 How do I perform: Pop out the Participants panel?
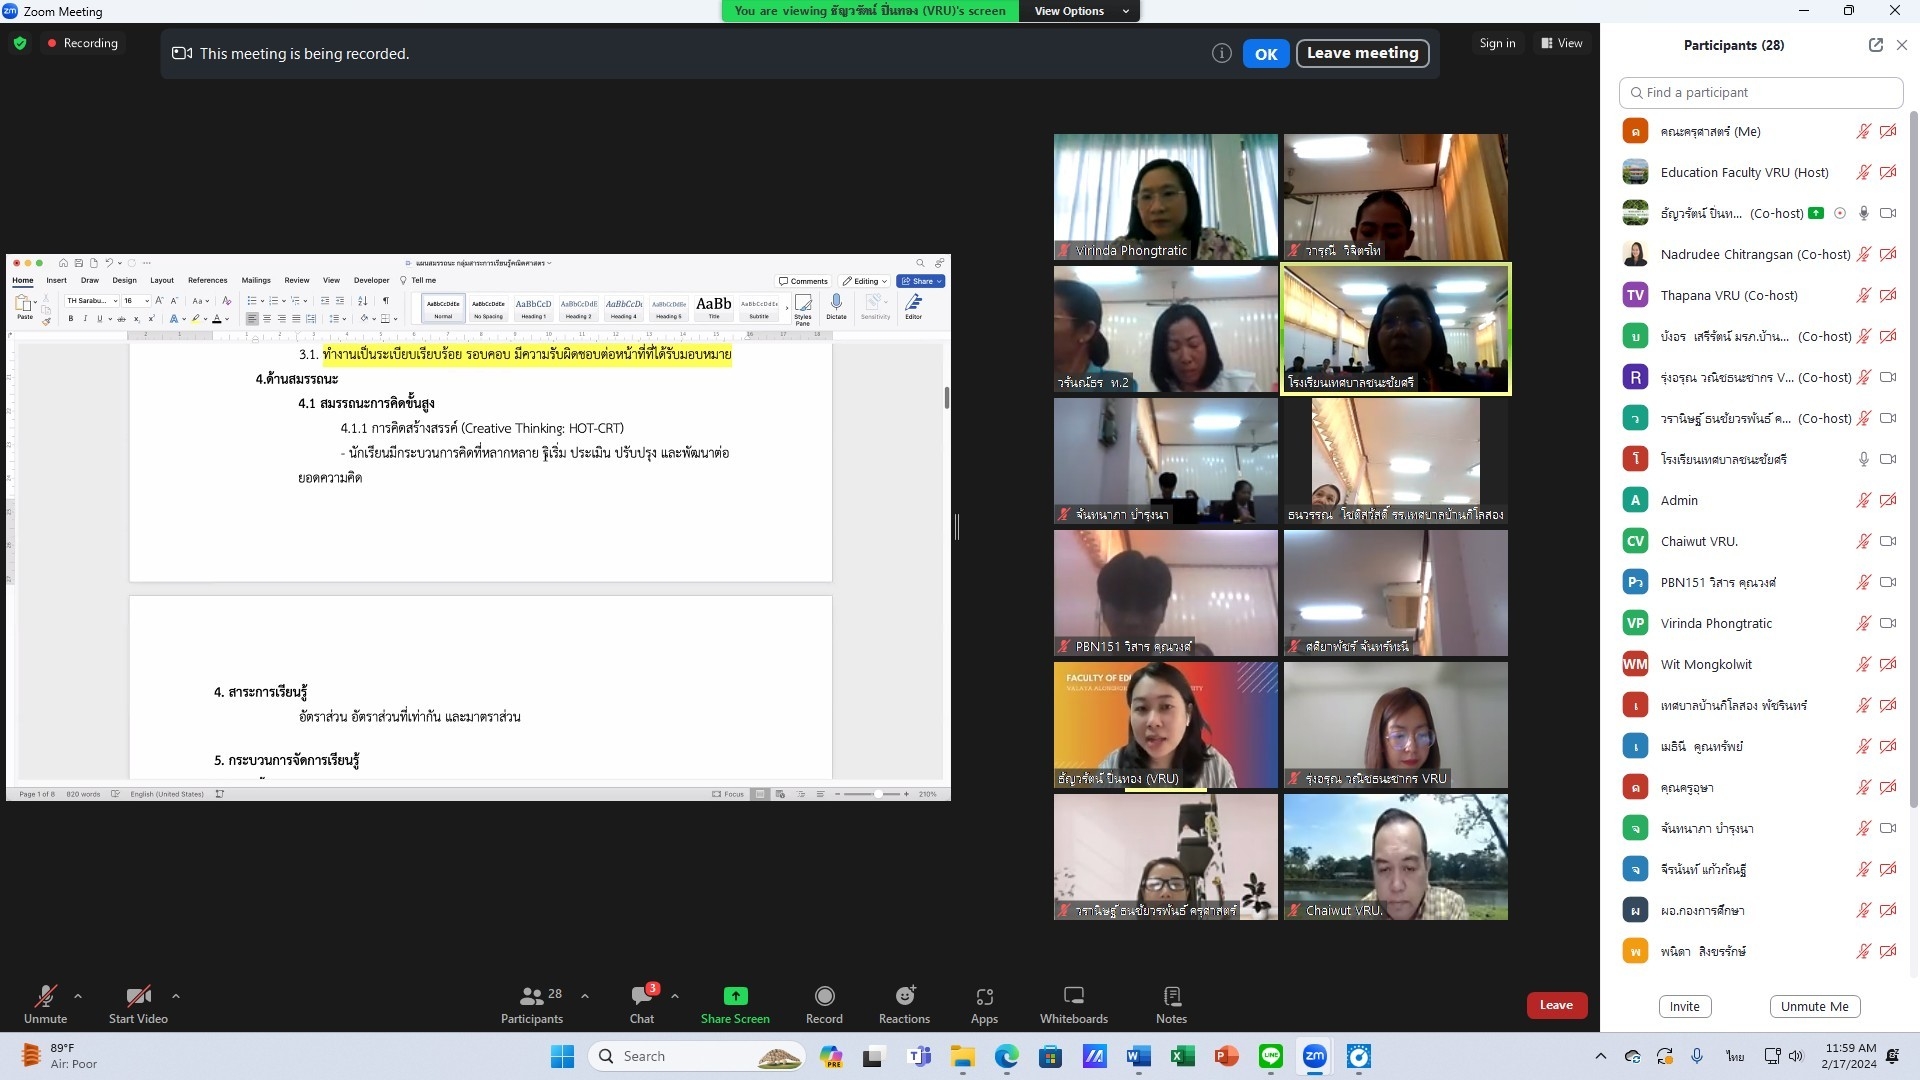pos(1875,45)
